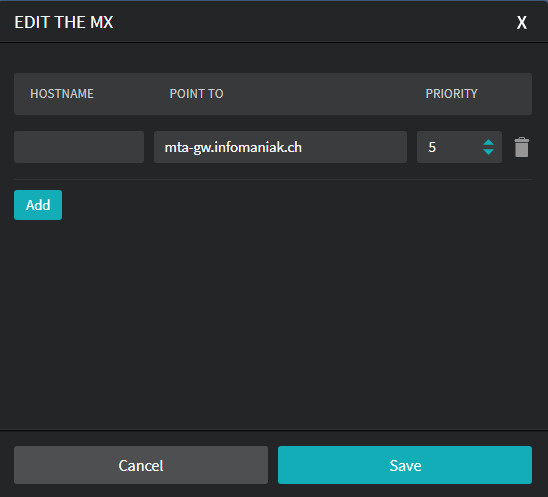Viewport: 548px width, 497px height.
Task: Save the MX record changes
Action: 405,465
